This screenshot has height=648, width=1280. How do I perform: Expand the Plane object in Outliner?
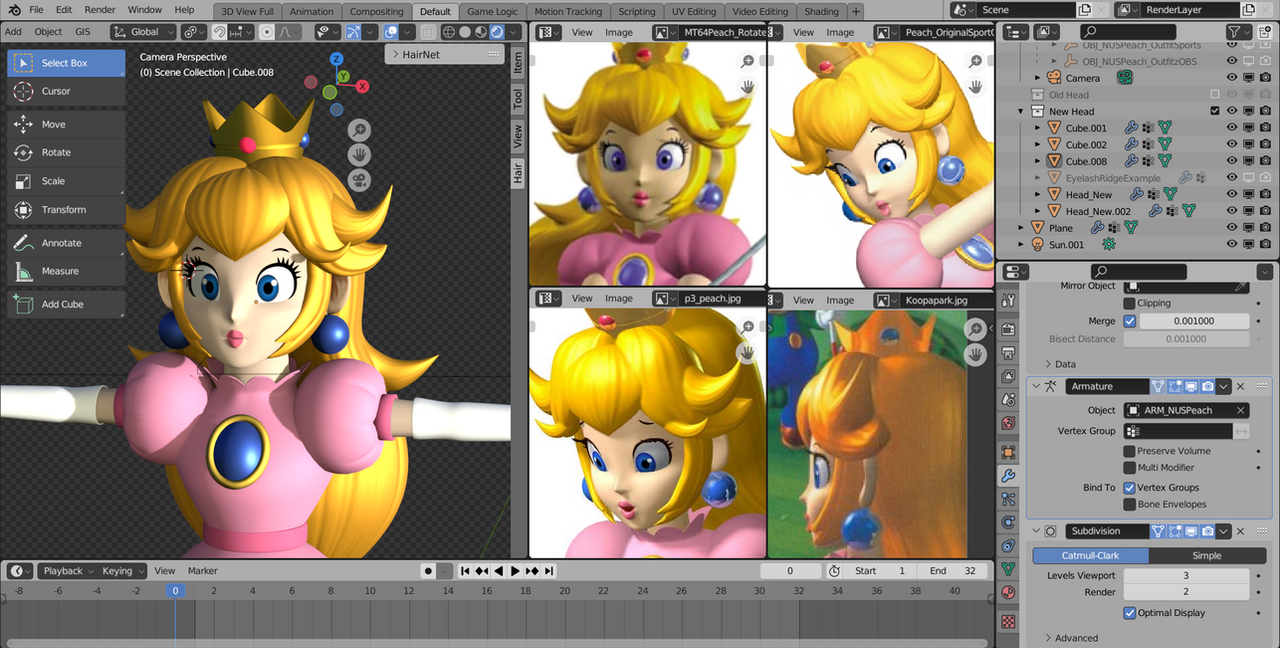click(1021, 228)
